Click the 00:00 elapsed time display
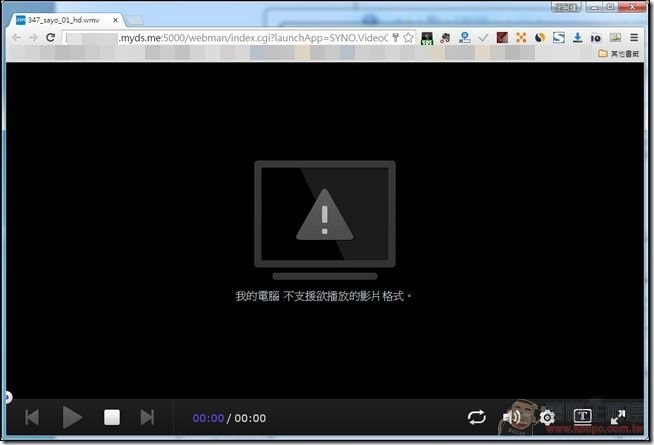Viewport: 654px width, 445px height. [208, 418]
